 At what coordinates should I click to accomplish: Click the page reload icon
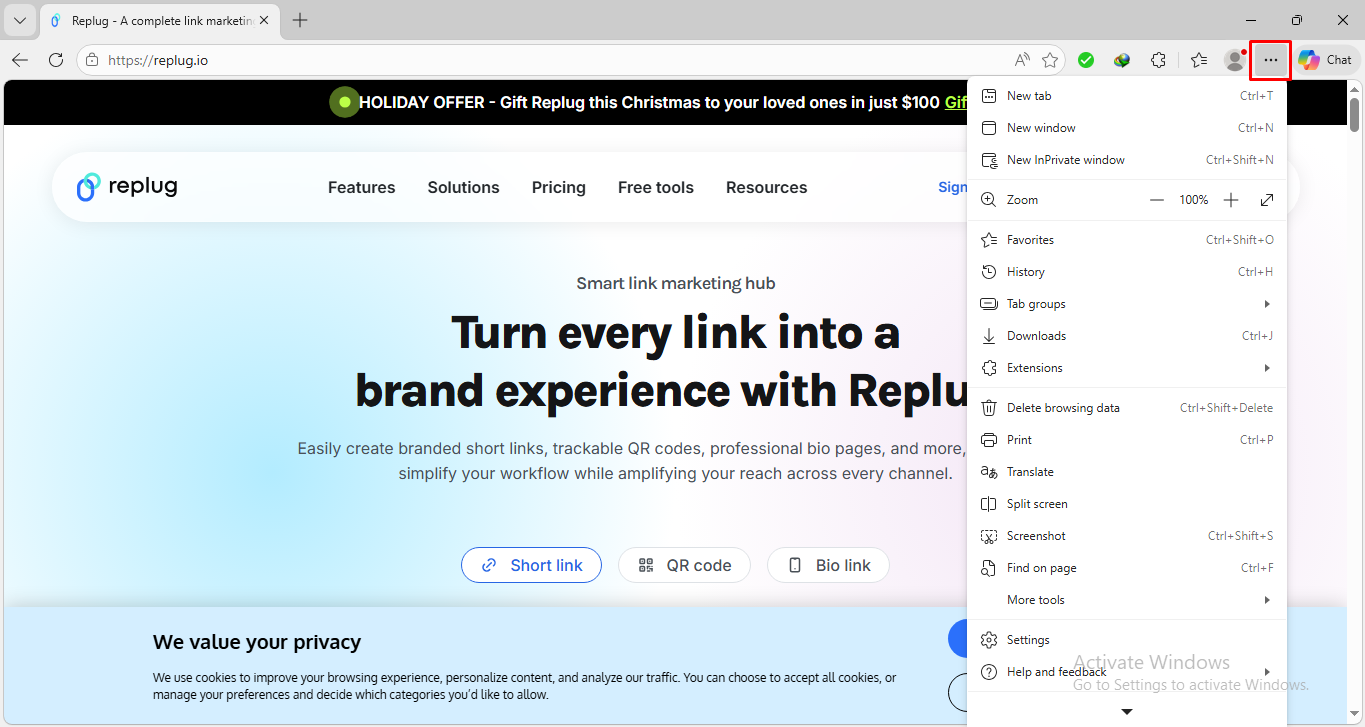56,59
